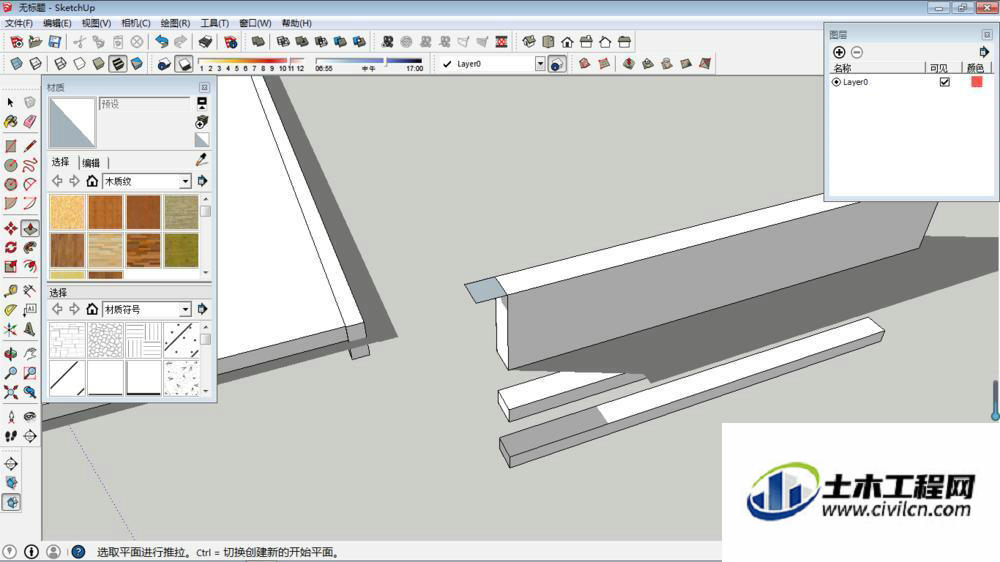
Task: Enable Monochrome face style
Action: tap(137, 64)
